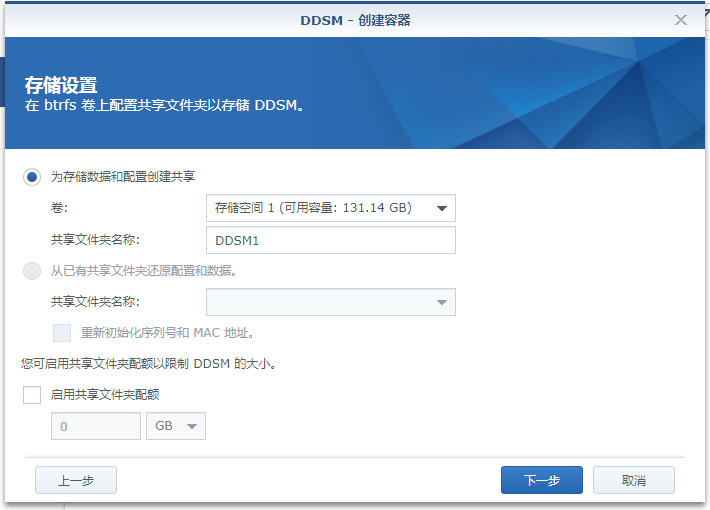
Task: Click the DDSM - 创建容器 title bar
Action: point(355,20)
